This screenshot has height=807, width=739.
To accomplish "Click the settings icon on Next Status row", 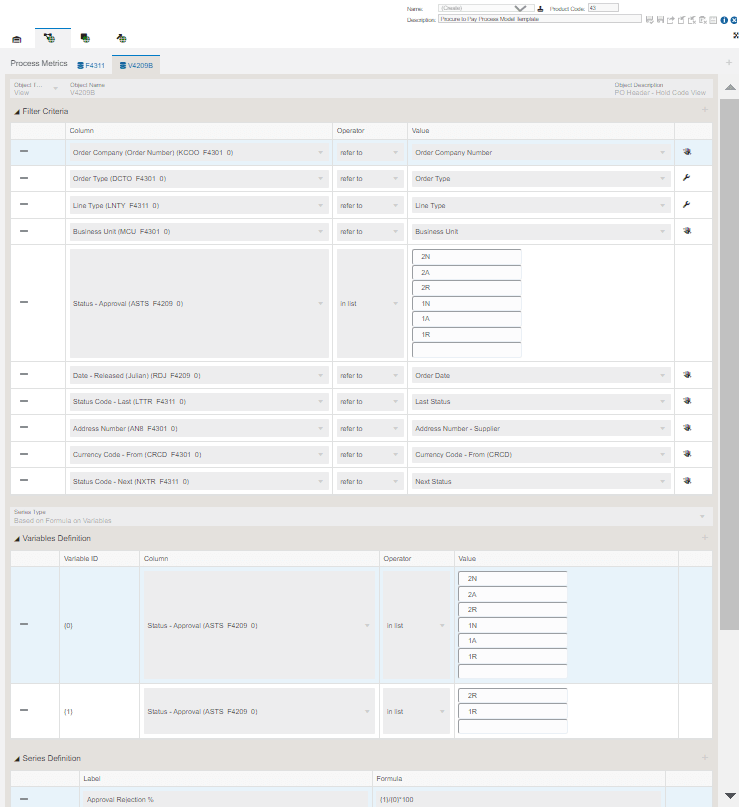I will click(x=687, y=481).
